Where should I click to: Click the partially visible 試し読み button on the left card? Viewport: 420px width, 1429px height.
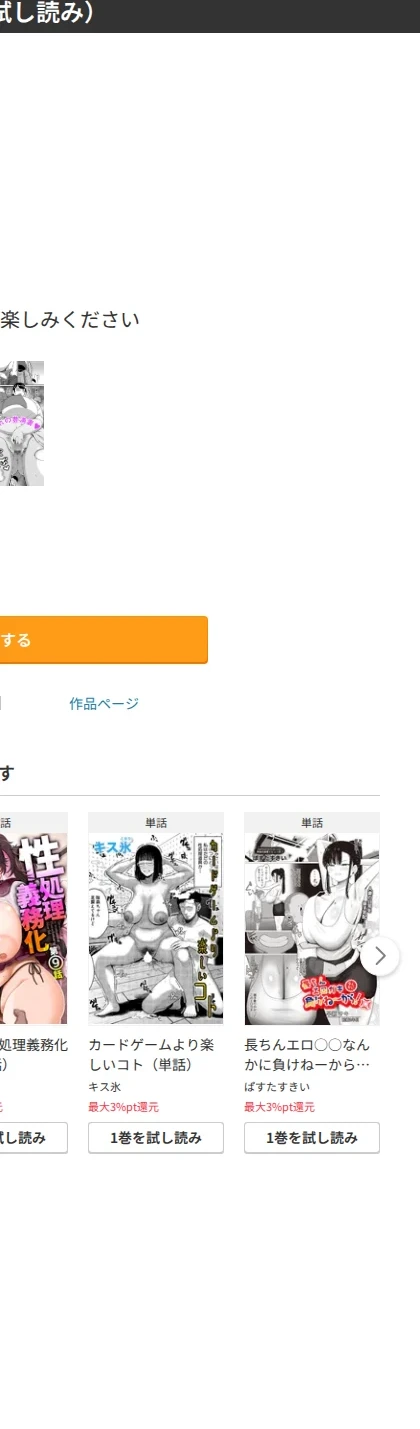click(x=34, y=1138)
